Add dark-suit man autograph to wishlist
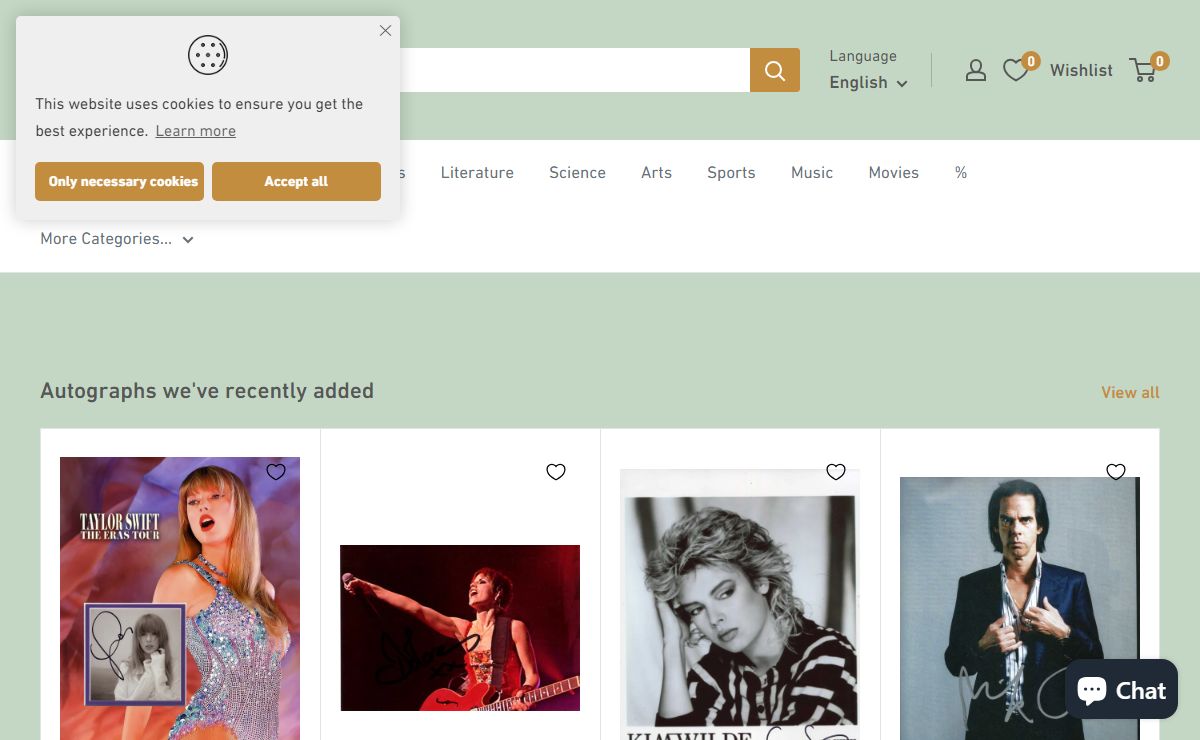Viewport: 1200px width, 740px height. pos(1116,472)
